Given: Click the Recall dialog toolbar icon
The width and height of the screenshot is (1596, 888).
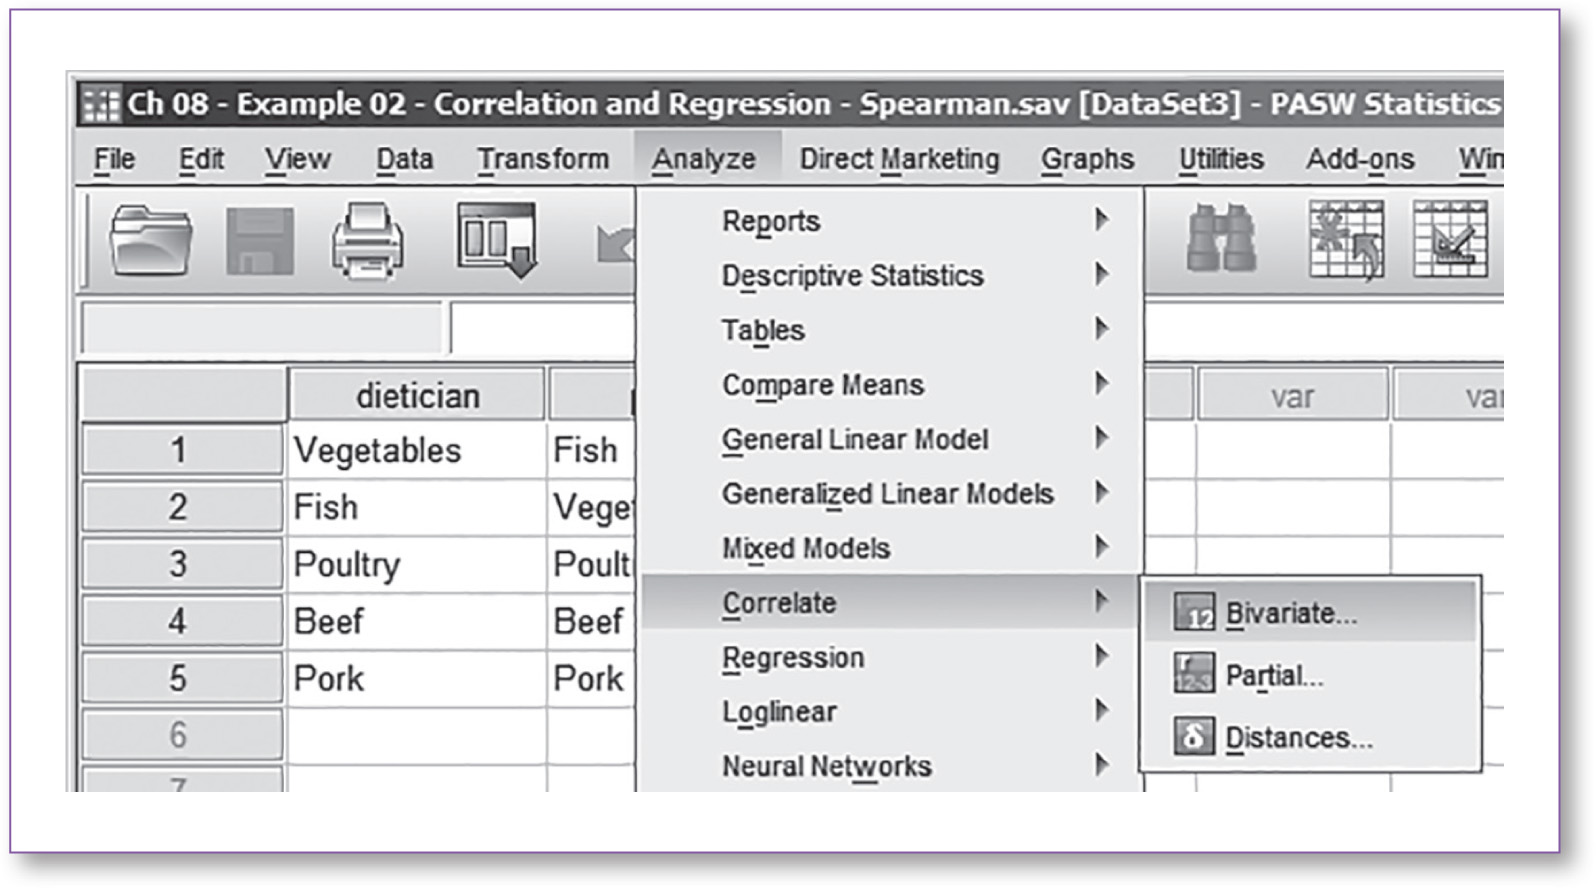Looking at the screenshot, I should click(496, 240).
